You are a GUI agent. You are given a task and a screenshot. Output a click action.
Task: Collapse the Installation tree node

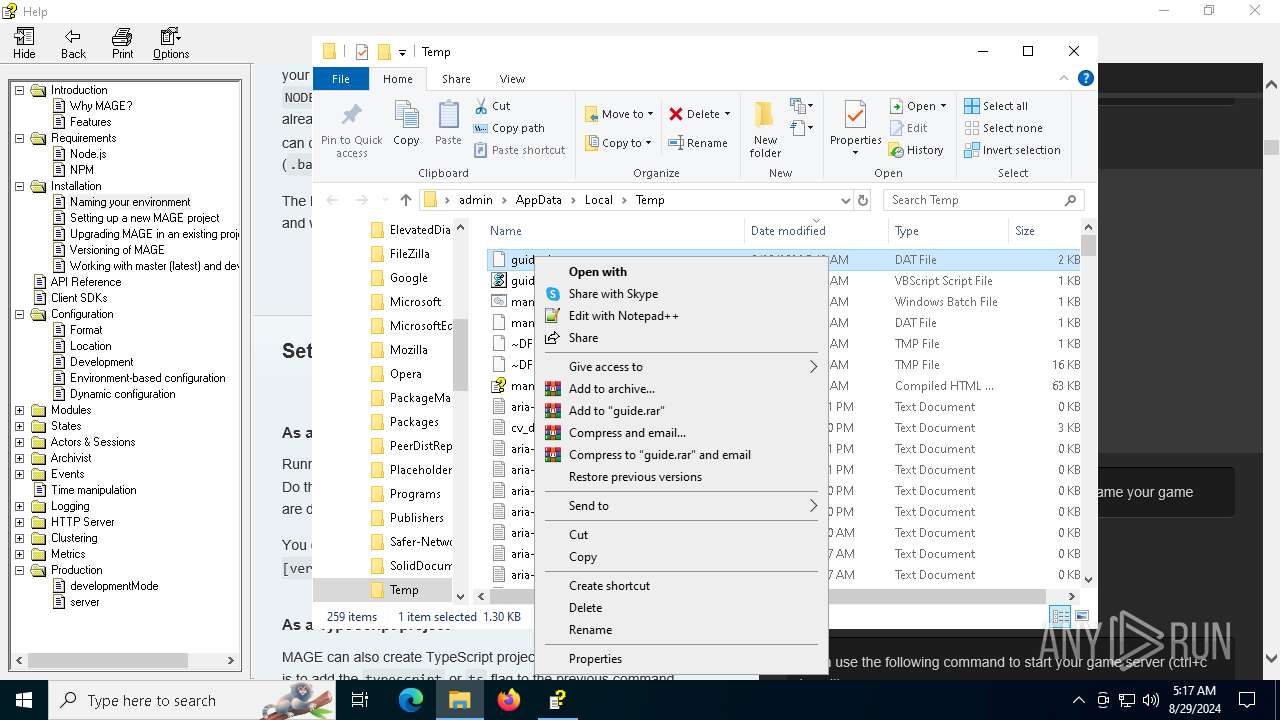click(19, 186)
